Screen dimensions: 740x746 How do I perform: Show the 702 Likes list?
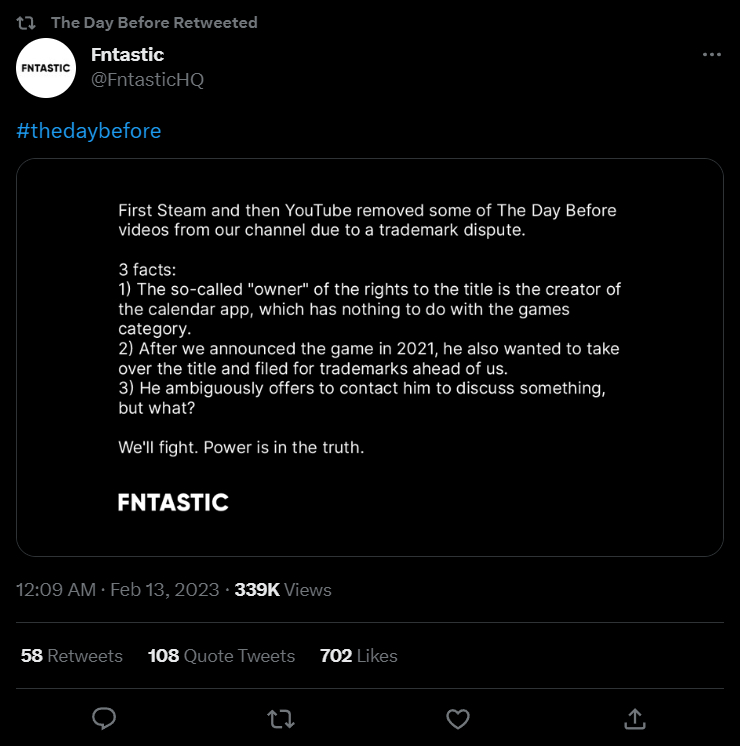pos(358,656)
